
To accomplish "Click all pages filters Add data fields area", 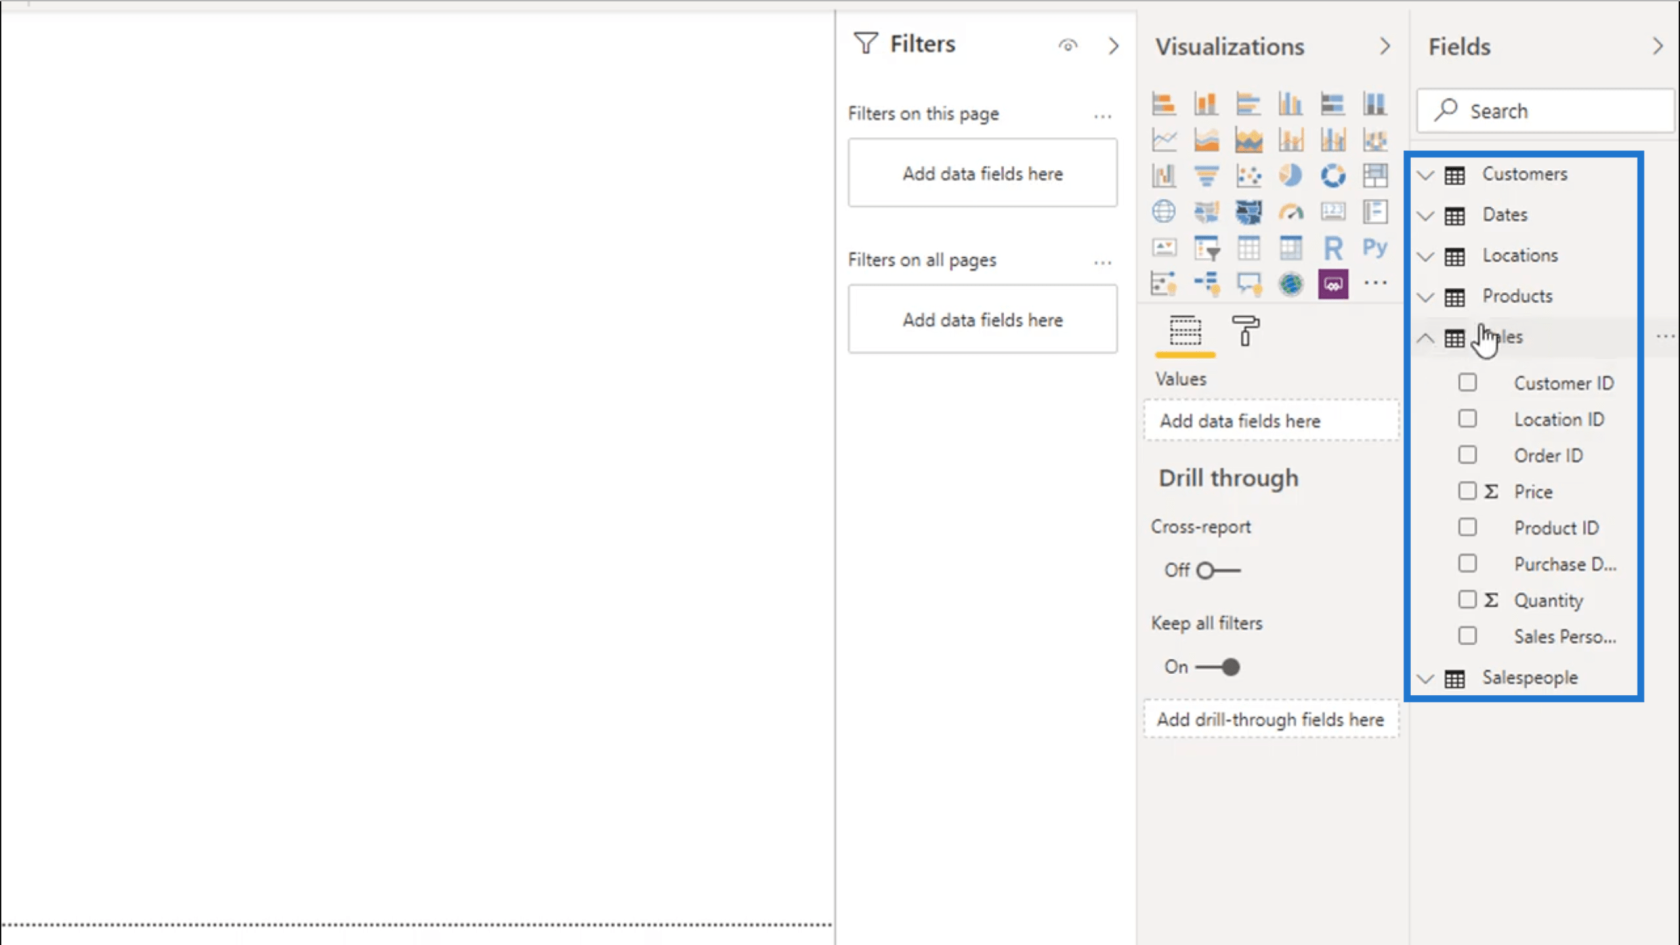I will (x=983, y=320).
